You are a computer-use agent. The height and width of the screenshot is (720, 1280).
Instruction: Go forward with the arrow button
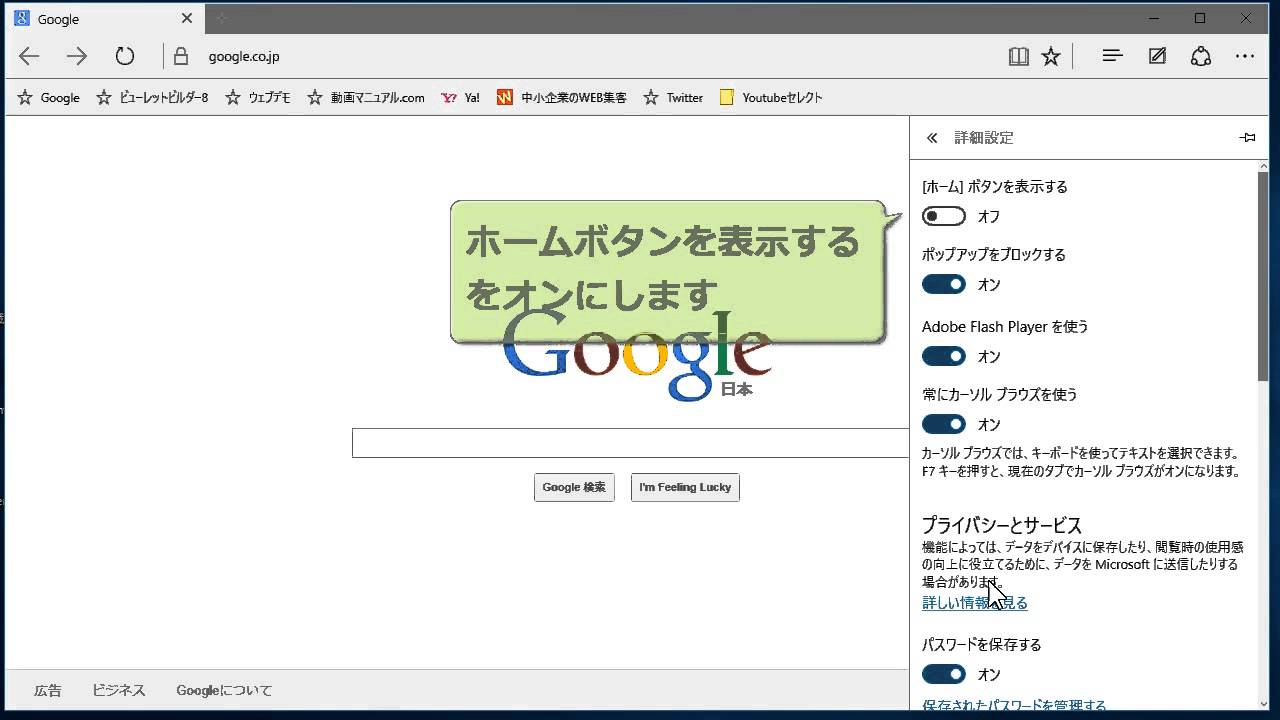pos(77,56)
